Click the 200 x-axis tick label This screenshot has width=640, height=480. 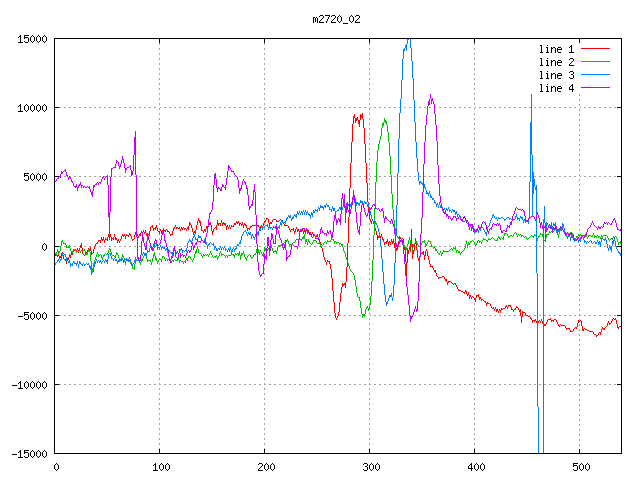tap(265, 467)
